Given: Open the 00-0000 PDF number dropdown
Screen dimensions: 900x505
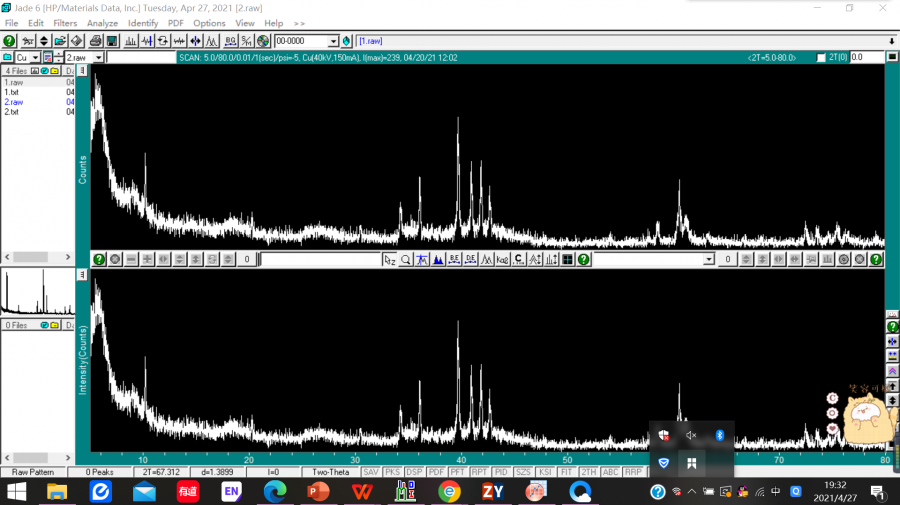Looking at the screenshot, I should pos(334,41).
